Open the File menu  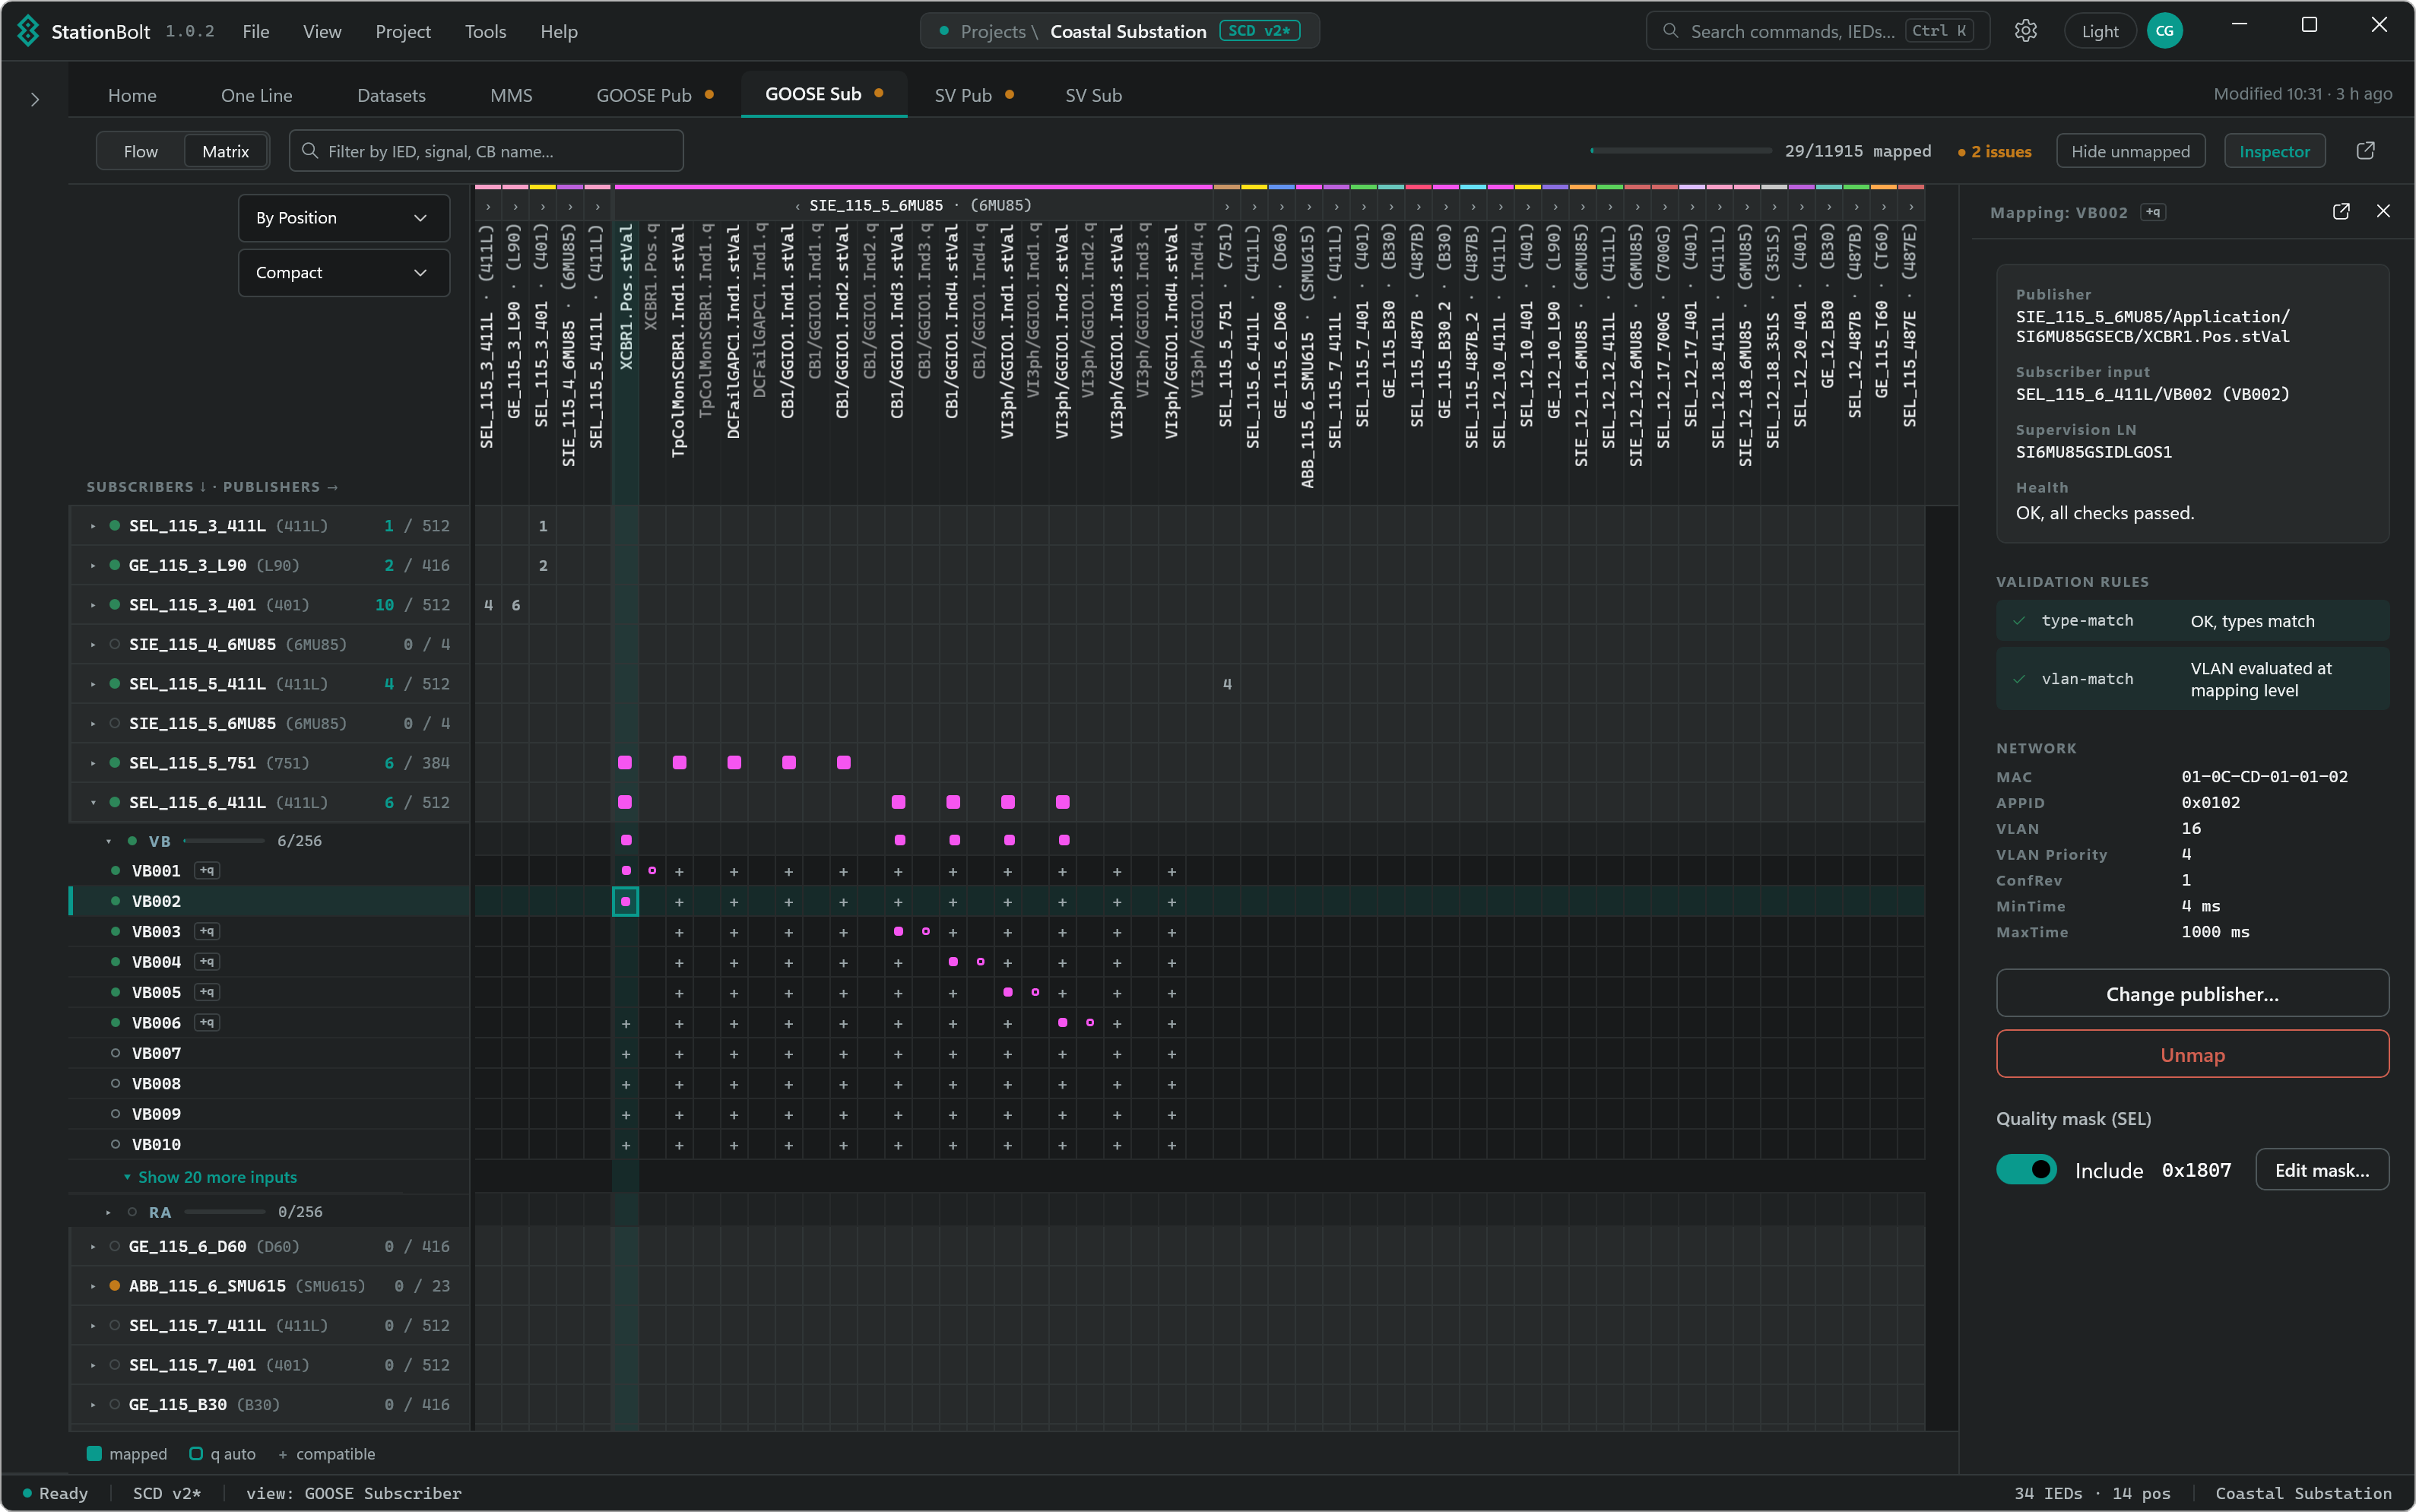pos(255,31)
